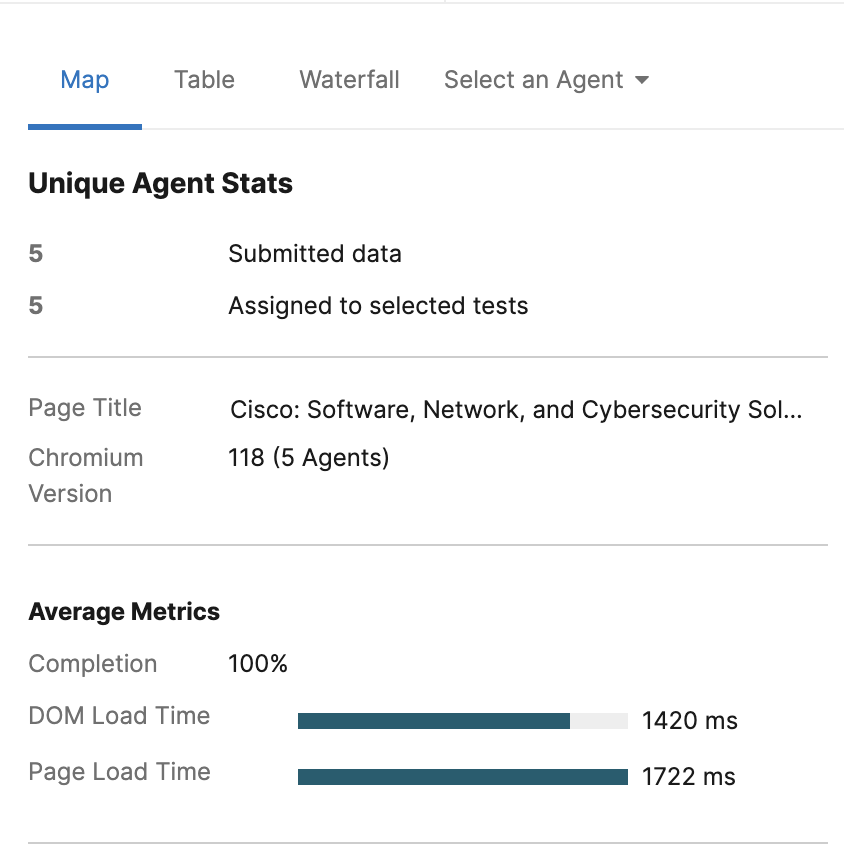Viewport: 844px width, 856px height.
Task: Click the 100% Completion value
Action: pos(258,664)
